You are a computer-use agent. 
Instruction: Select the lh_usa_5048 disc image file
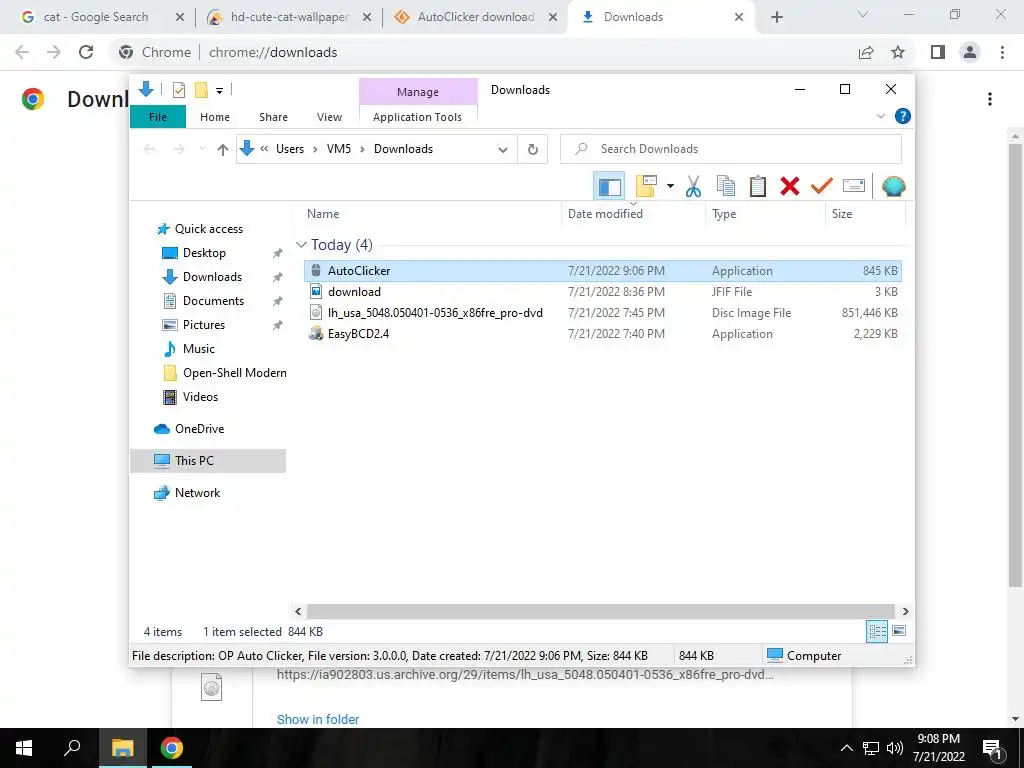point(603,313)
